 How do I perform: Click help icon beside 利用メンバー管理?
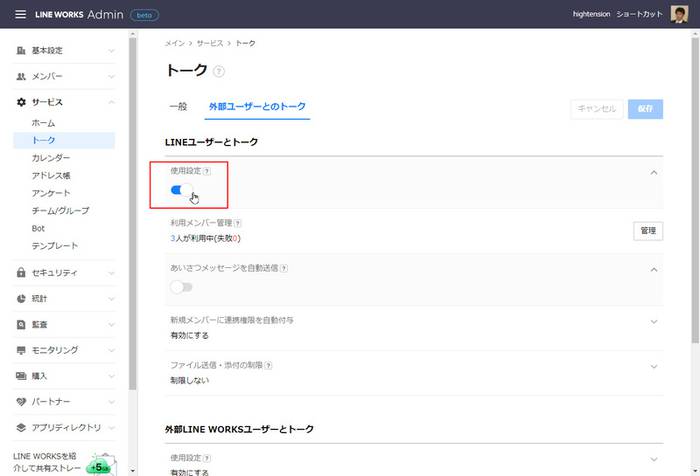tap(238, 223)
